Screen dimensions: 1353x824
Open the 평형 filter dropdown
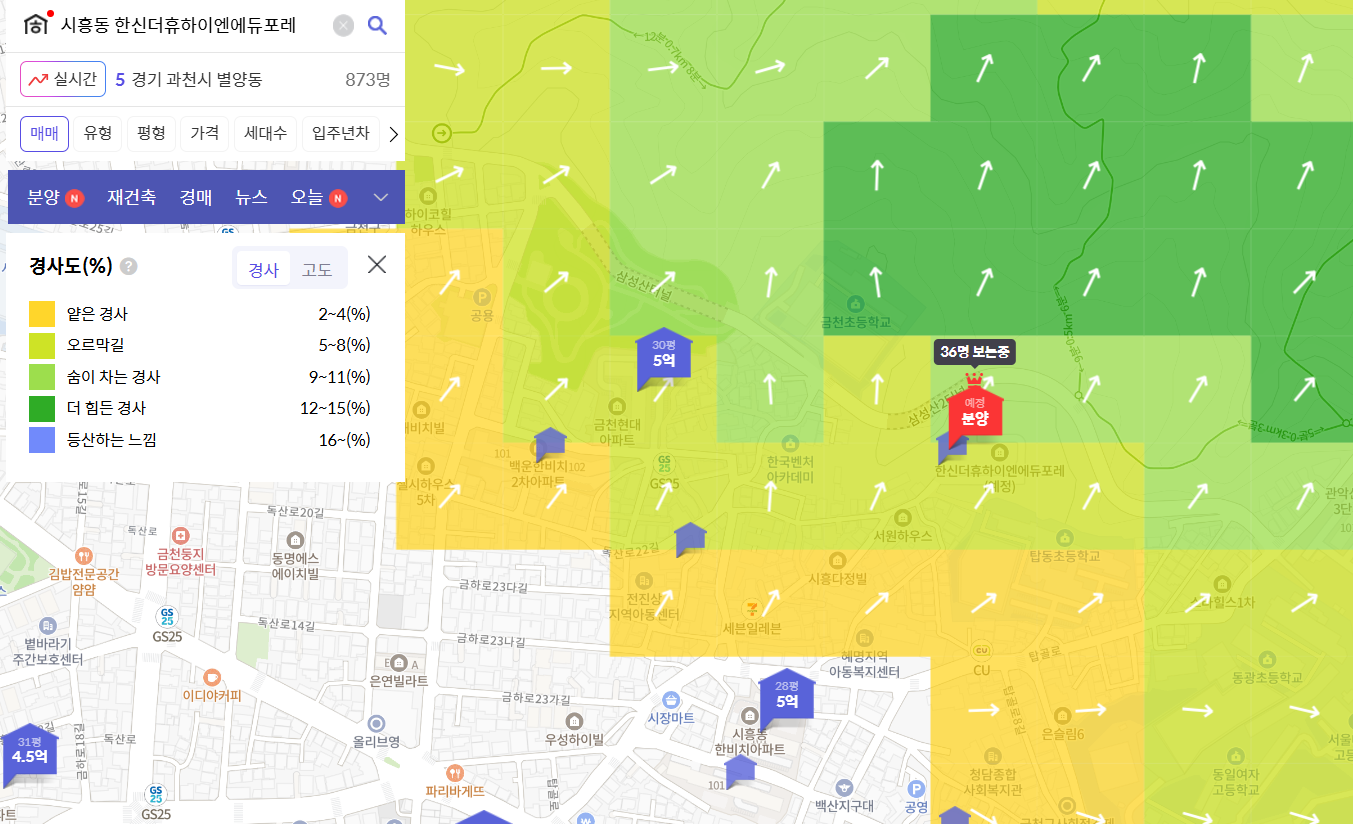point(151,134)
